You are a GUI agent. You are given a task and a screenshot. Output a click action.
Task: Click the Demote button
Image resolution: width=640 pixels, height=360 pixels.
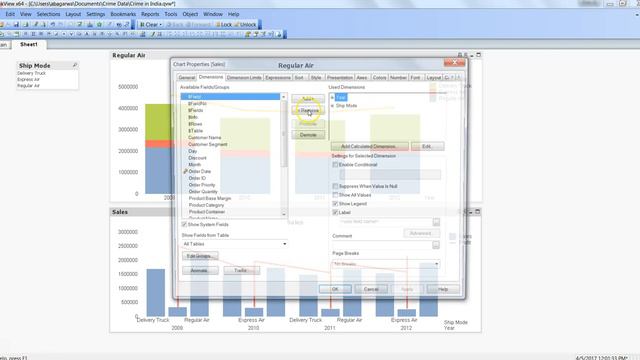308,135
